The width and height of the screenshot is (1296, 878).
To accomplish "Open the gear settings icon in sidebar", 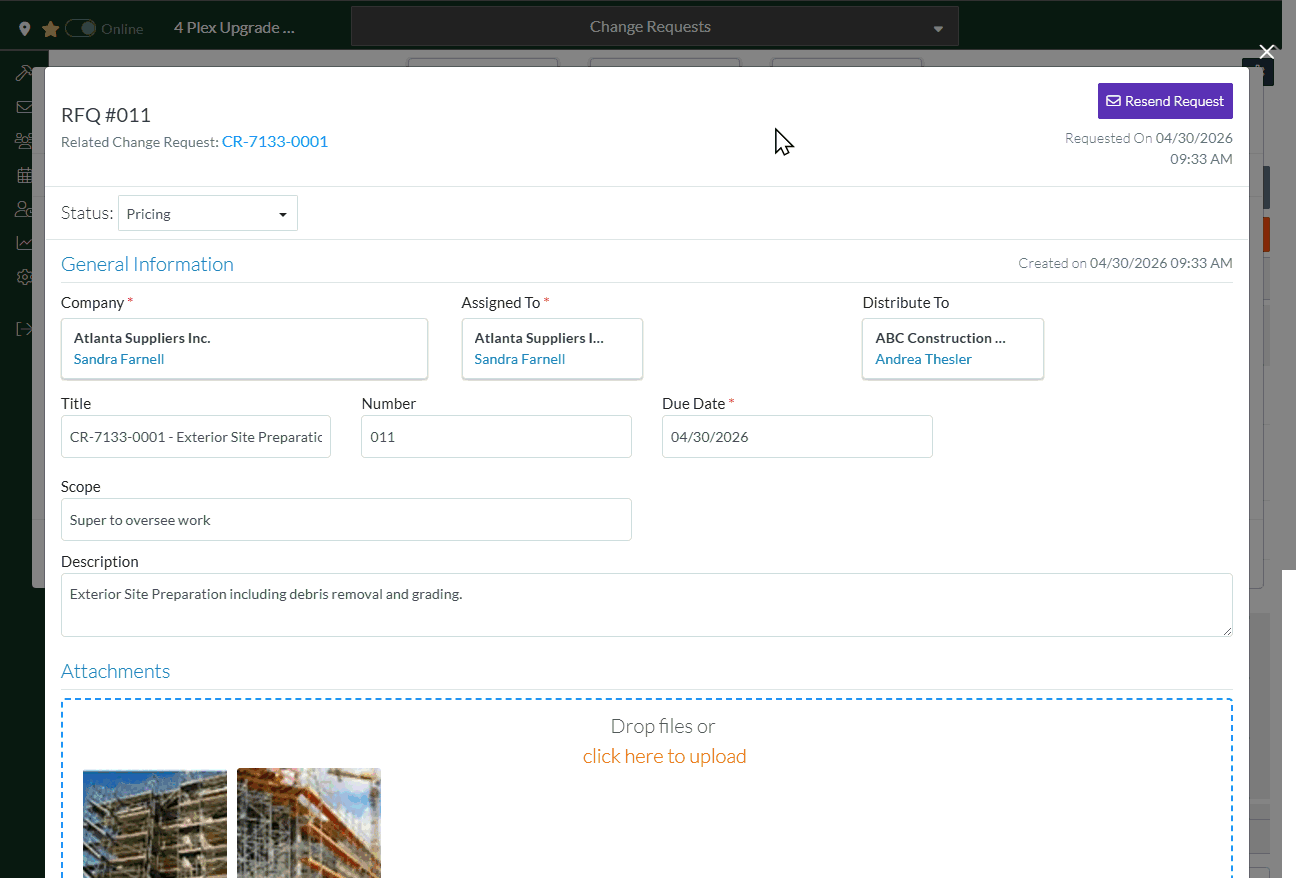I will coord(23,277).
